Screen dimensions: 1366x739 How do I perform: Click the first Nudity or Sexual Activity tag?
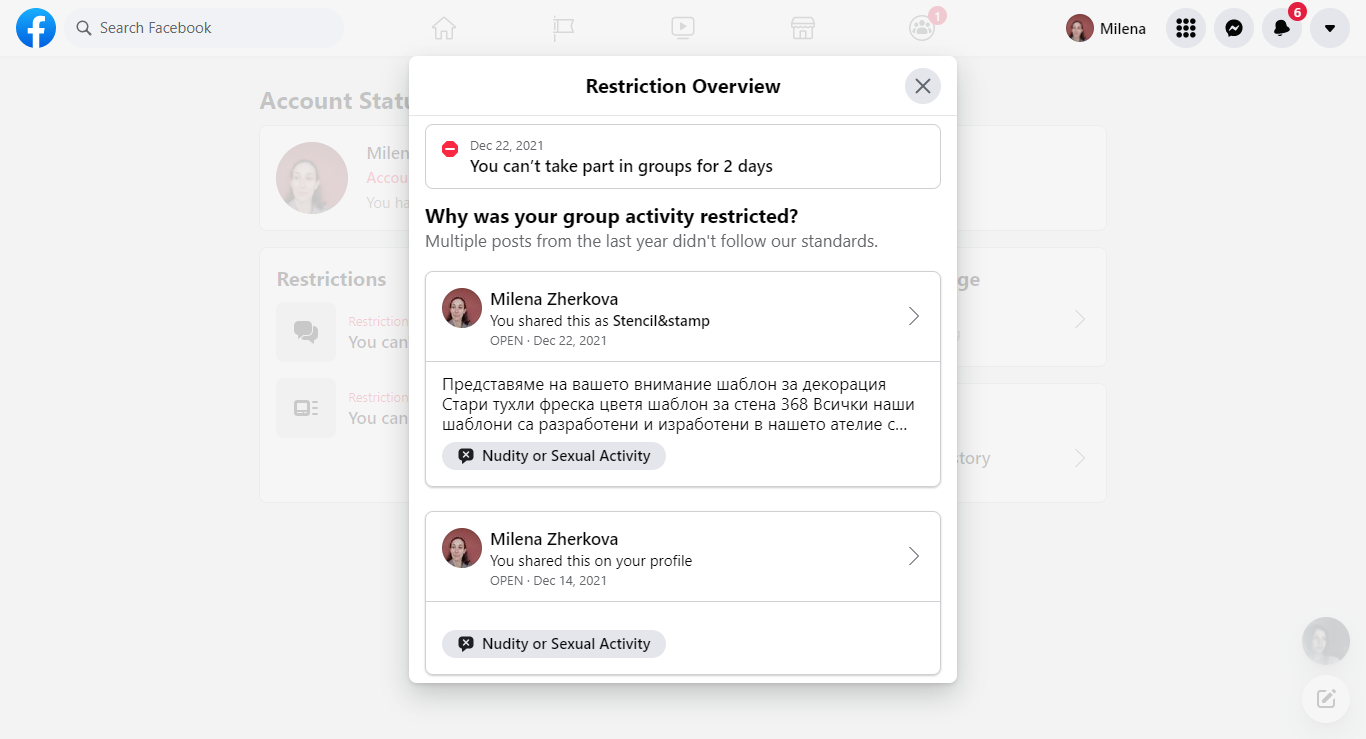tap(554, 456)
